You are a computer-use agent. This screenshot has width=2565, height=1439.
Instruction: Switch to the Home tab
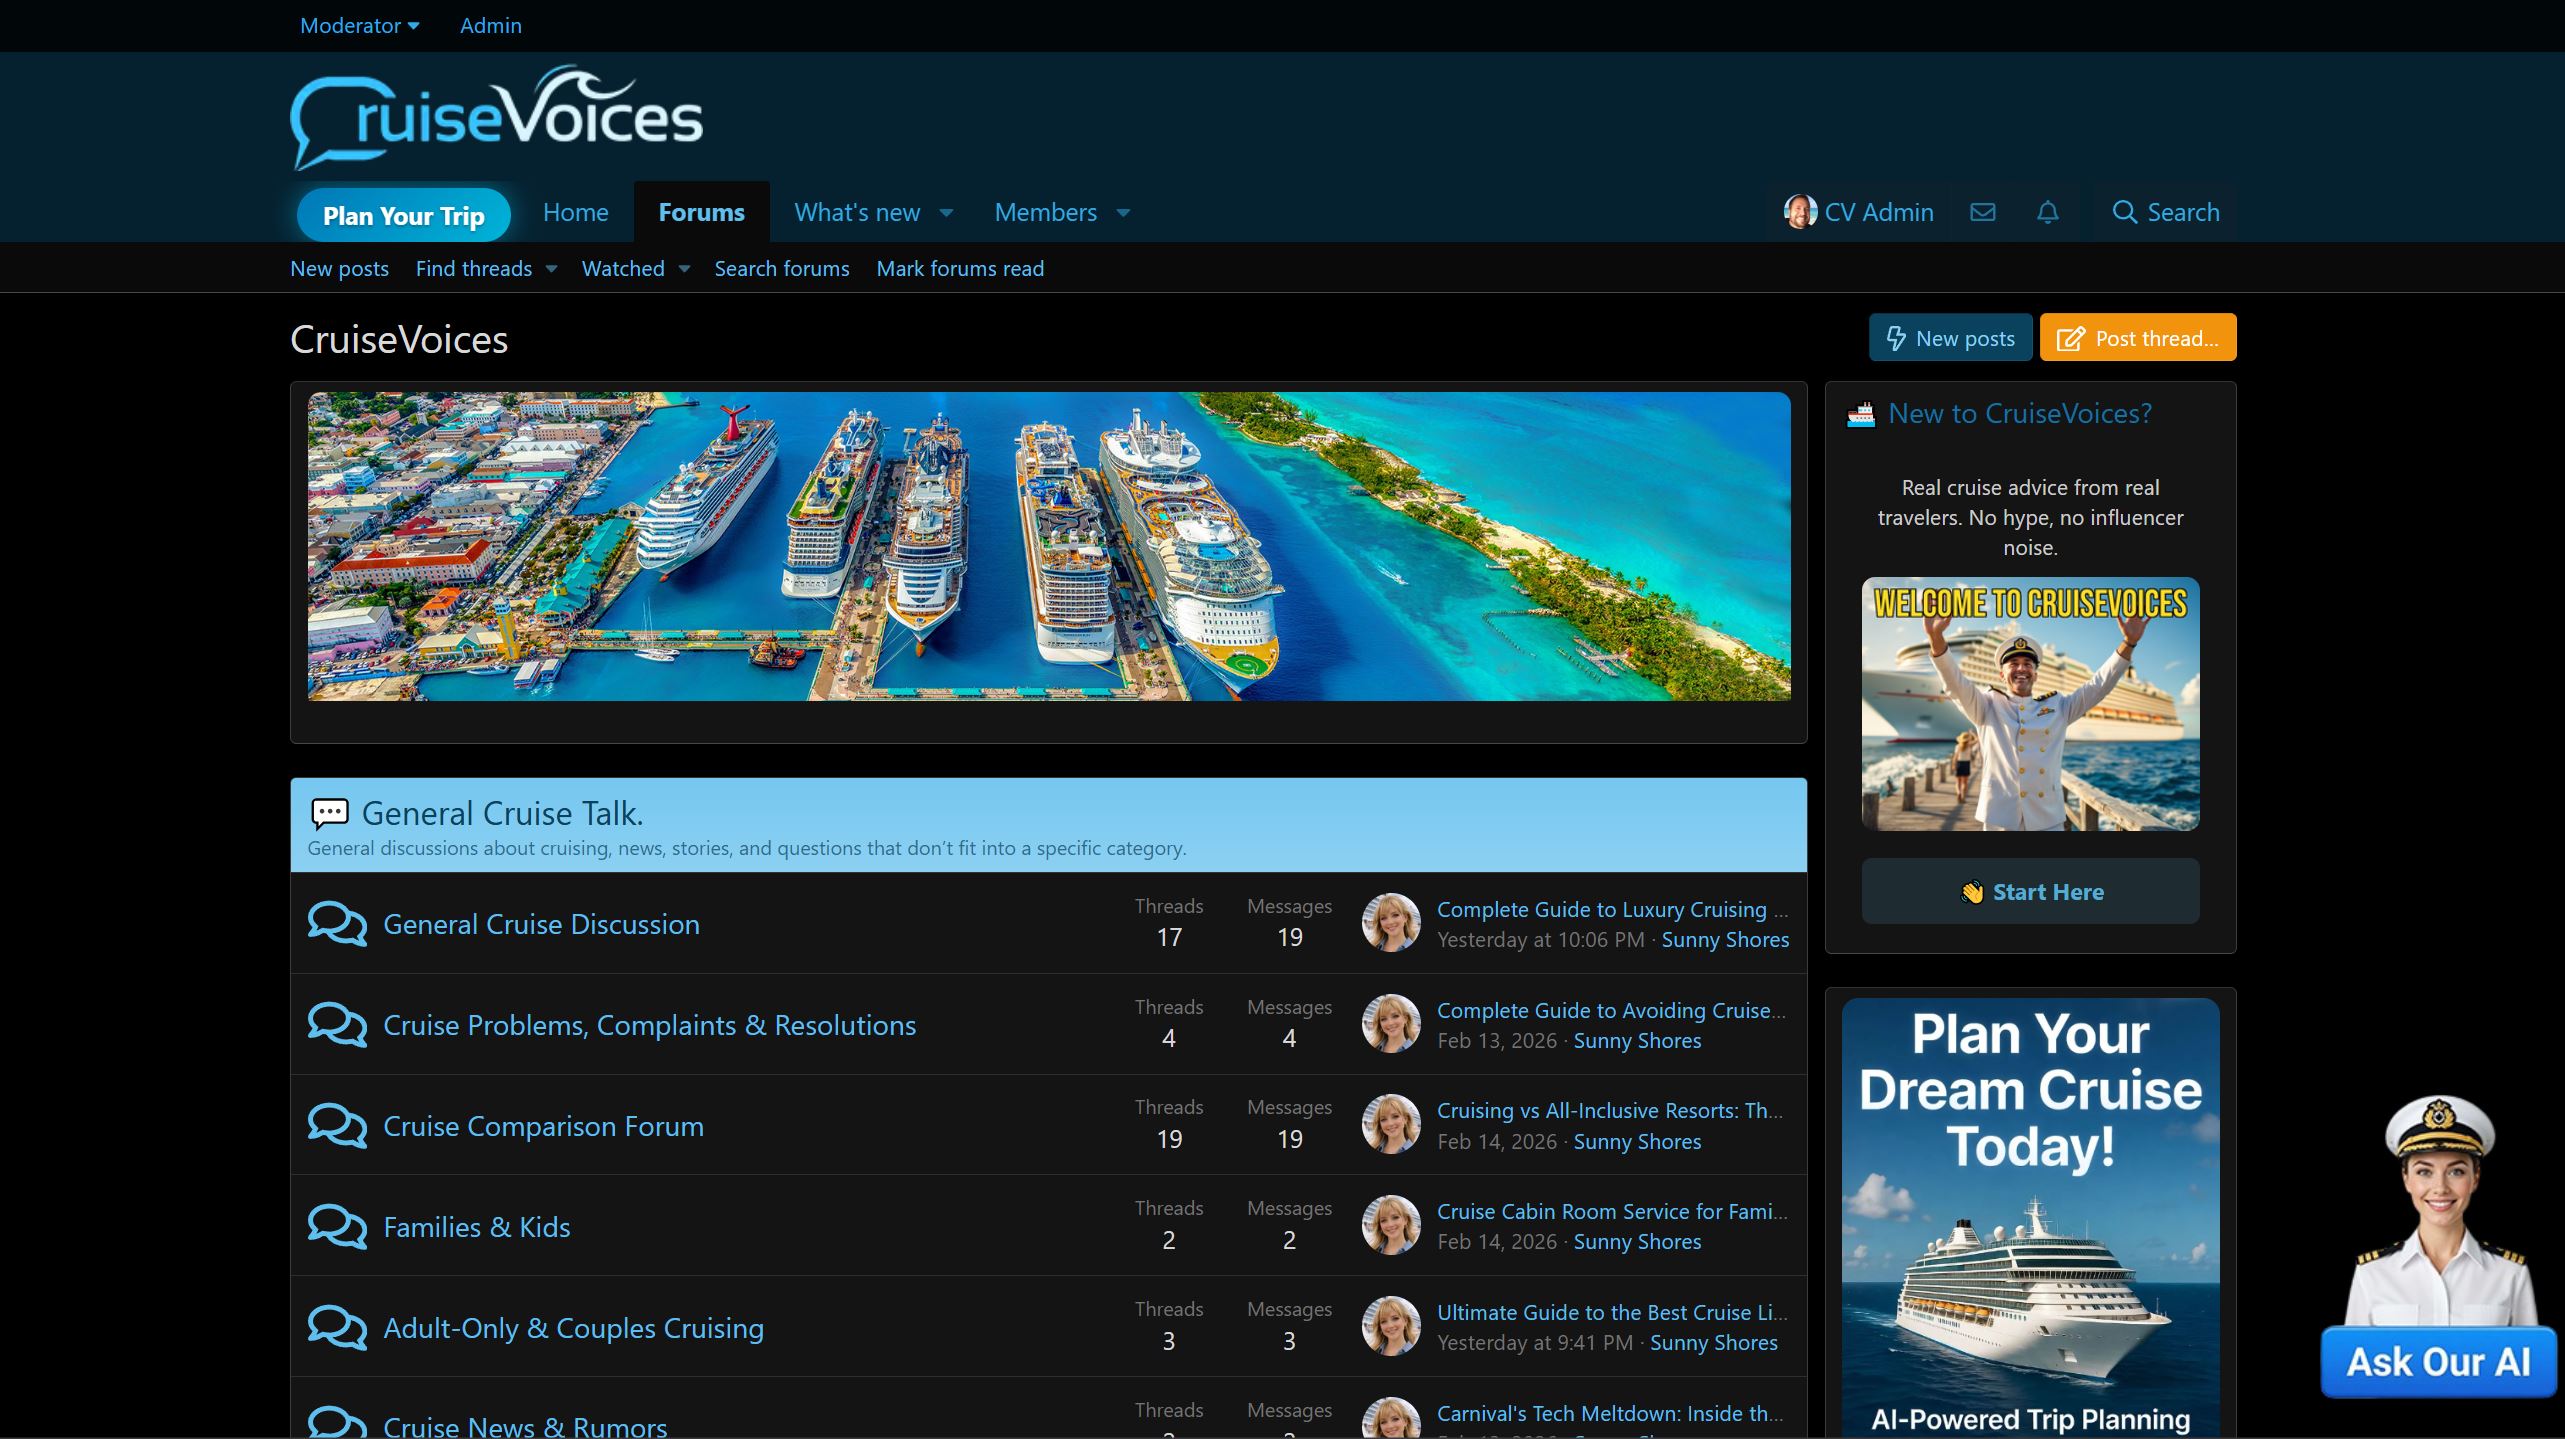575,212
